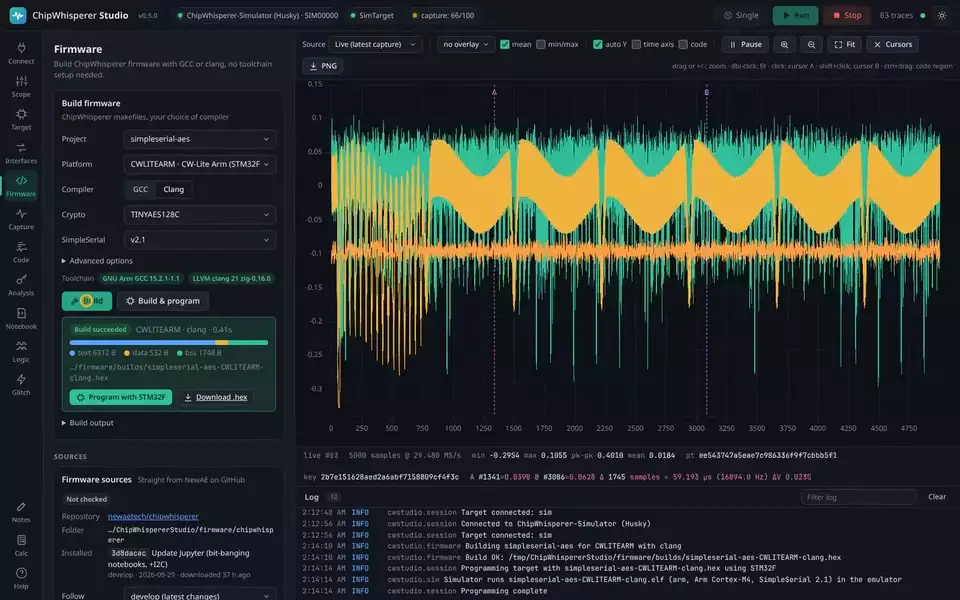Click the zoom in magnifier icon
The height and width of the screenshot is (600, 960).
pos(784,44)
